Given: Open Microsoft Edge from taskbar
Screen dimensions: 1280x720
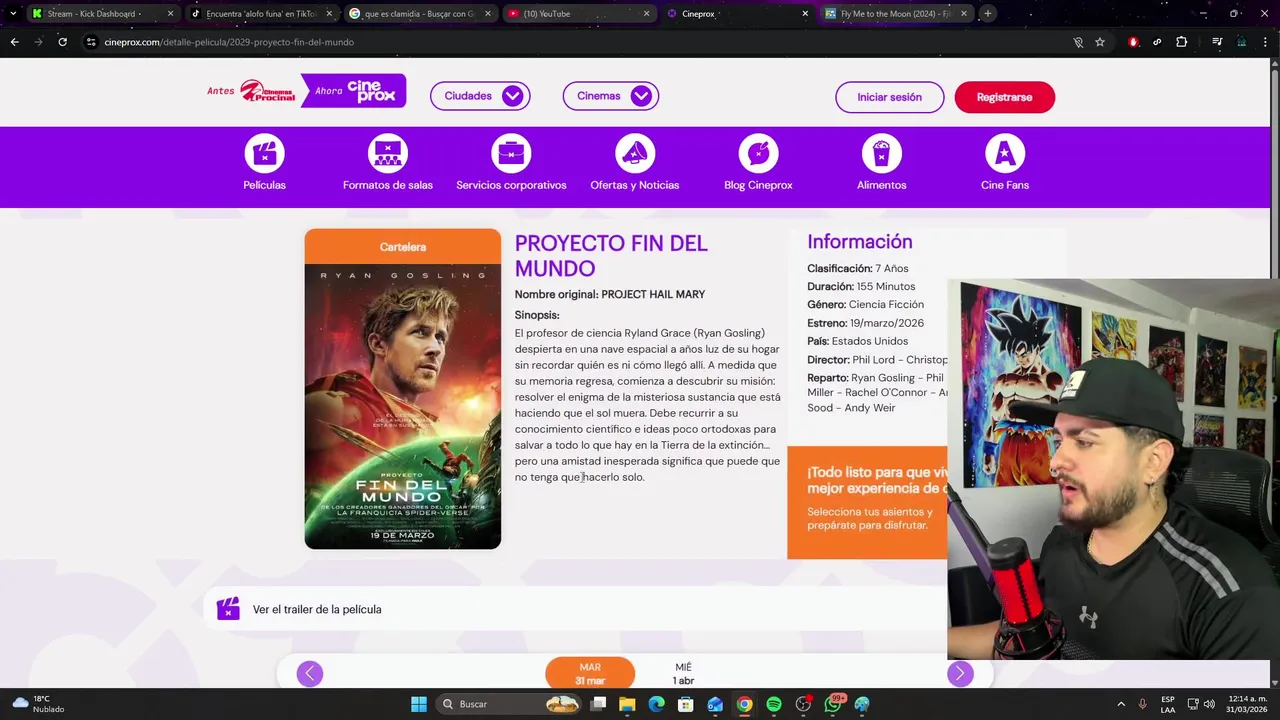Looking at the screenshot, I should 656,704.
